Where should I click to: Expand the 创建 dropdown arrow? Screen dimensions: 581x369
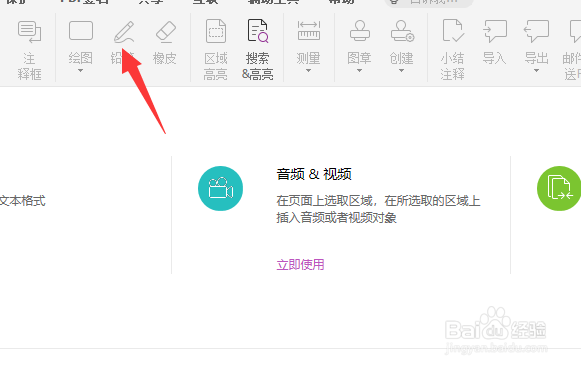(x=401, y=71)
